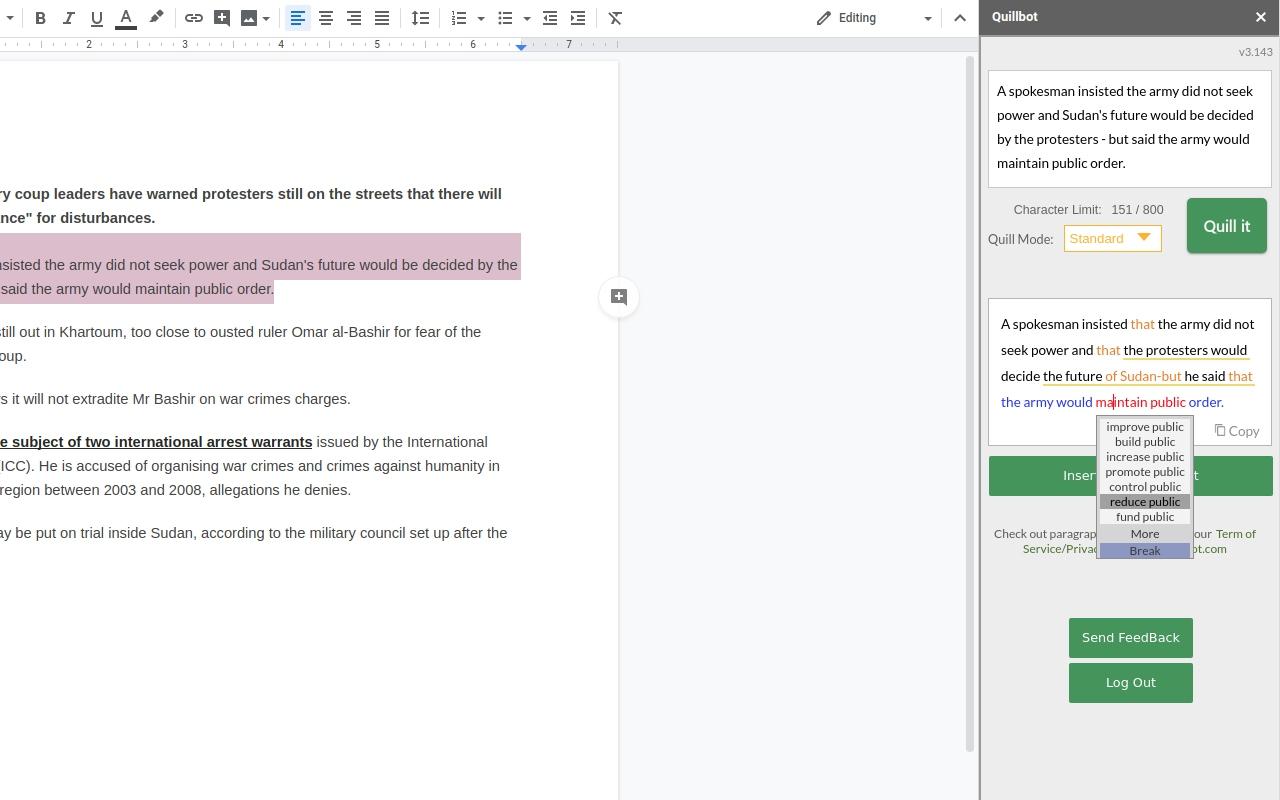Center align the text
Screen dimensions: 1280x800
(x=326, y=18)
